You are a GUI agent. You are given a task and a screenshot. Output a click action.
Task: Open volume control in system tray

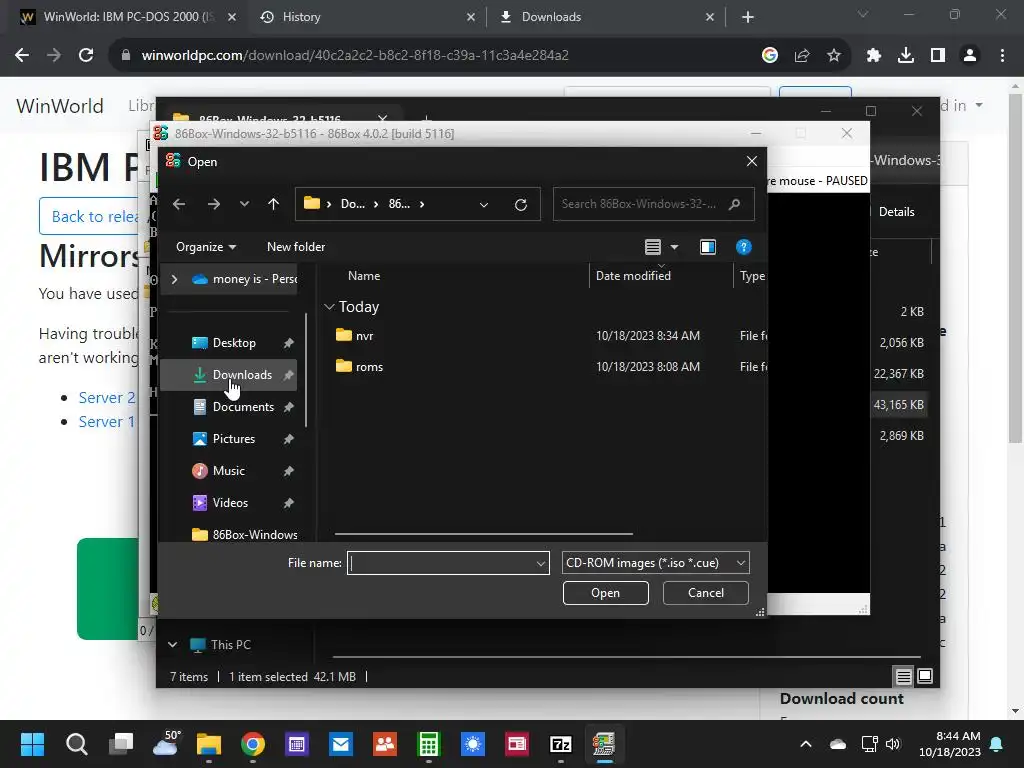click(x=893, y=744)
